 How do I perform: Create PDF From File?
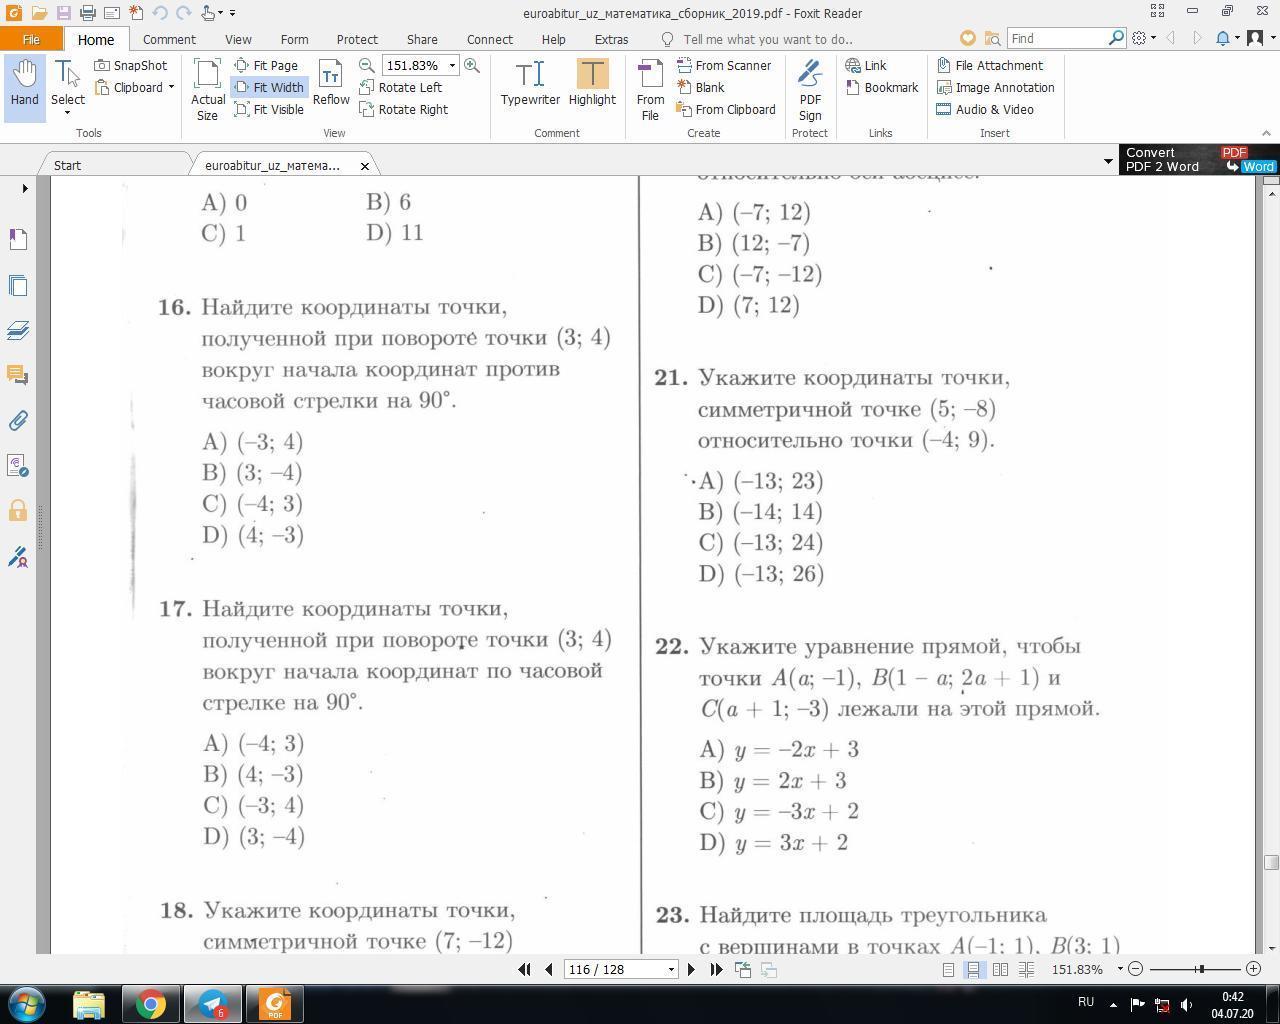650,89
